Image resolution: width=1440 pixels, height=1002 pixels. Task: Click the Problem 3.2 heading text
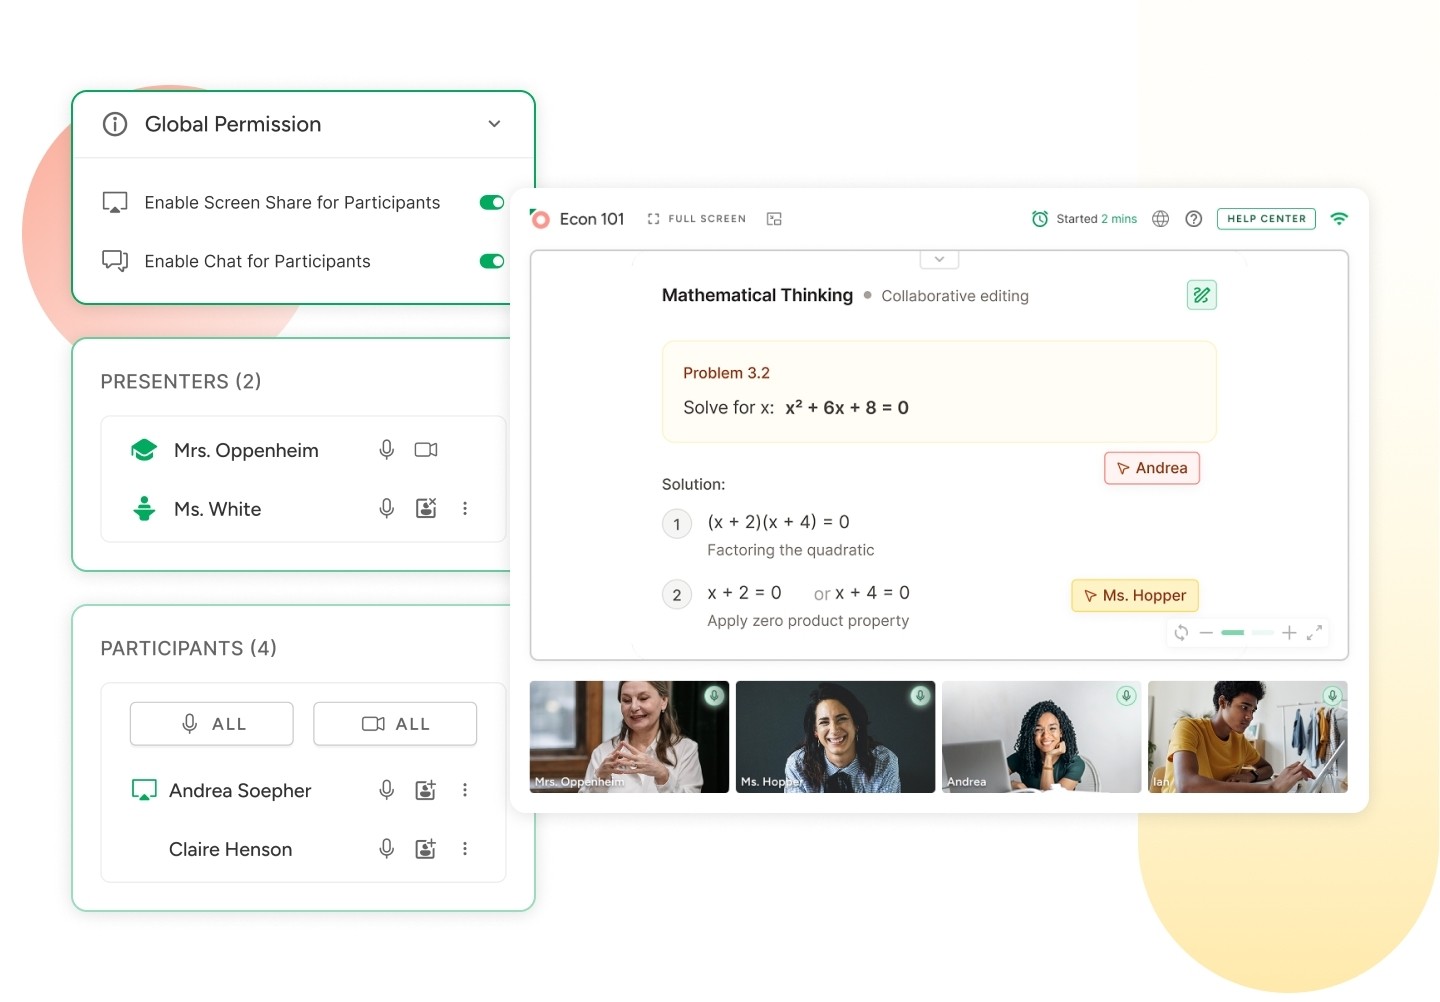726,373
